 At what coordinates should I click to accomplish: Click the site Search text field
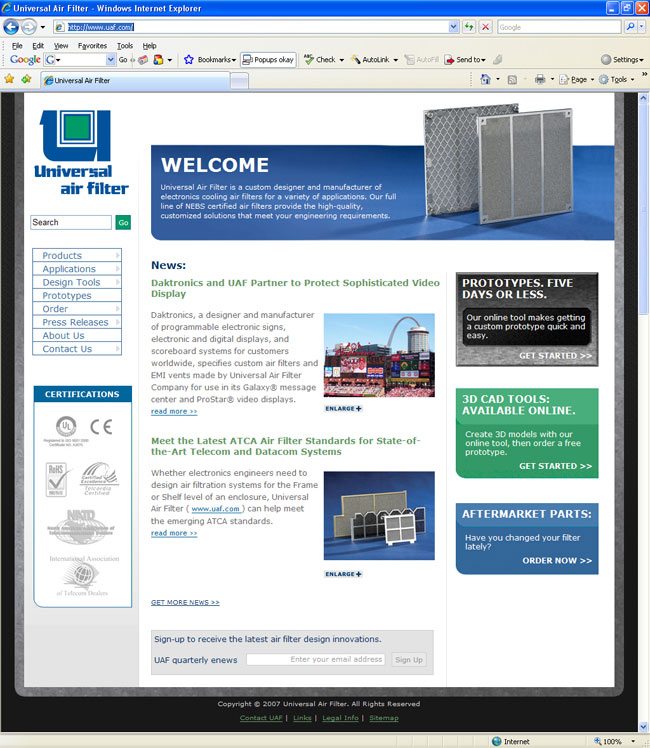point(71,222)
